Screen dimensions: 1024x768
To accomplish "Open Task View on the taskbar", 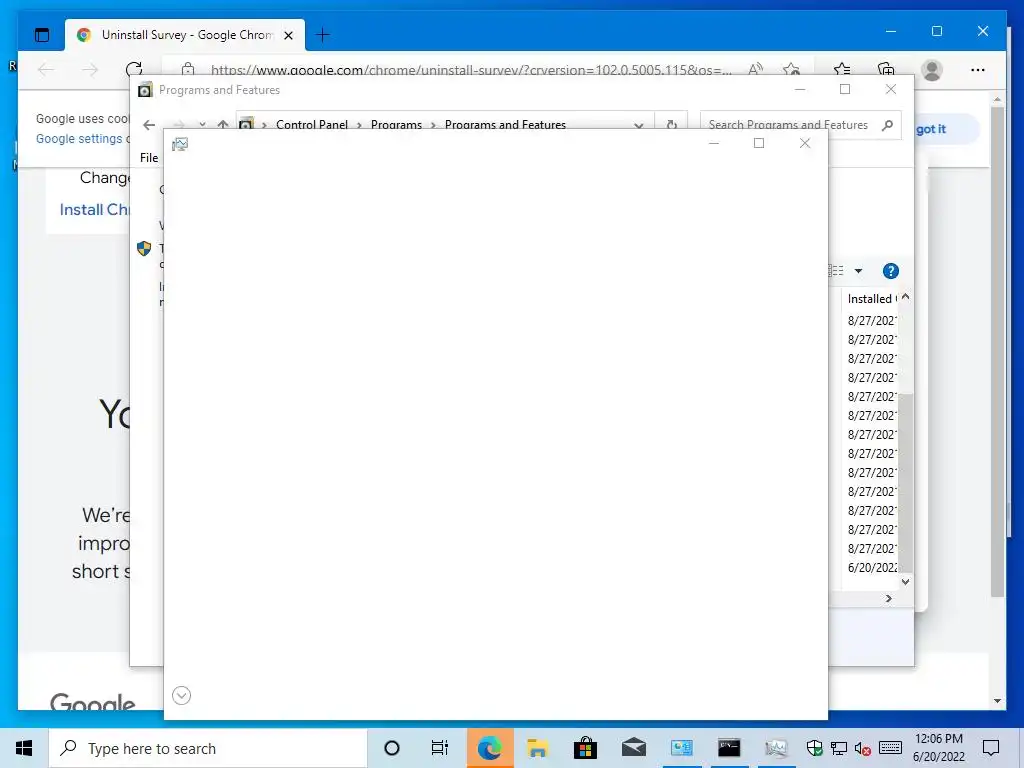I will click(440, 748).
